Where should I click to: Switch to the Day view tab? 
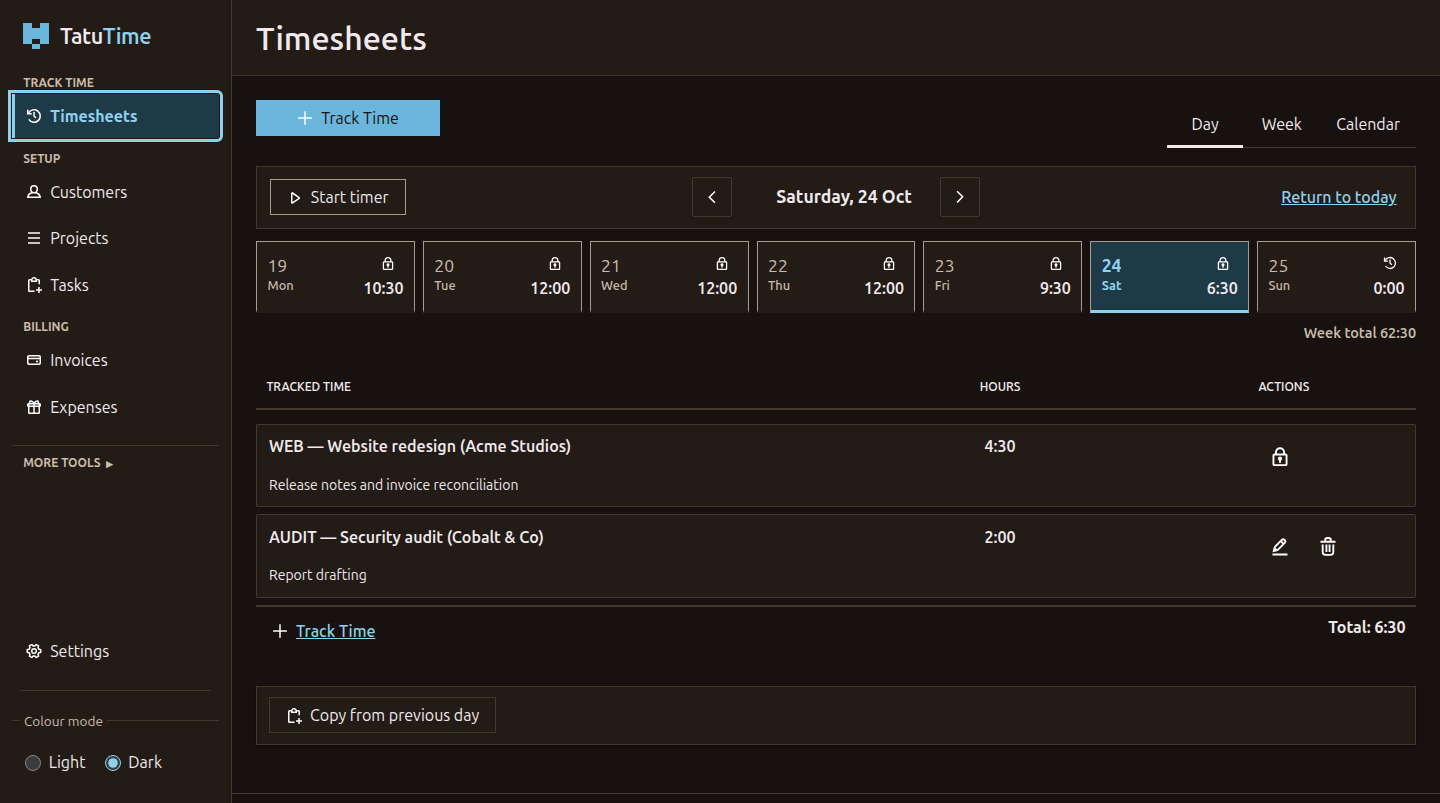(1205, 125)
